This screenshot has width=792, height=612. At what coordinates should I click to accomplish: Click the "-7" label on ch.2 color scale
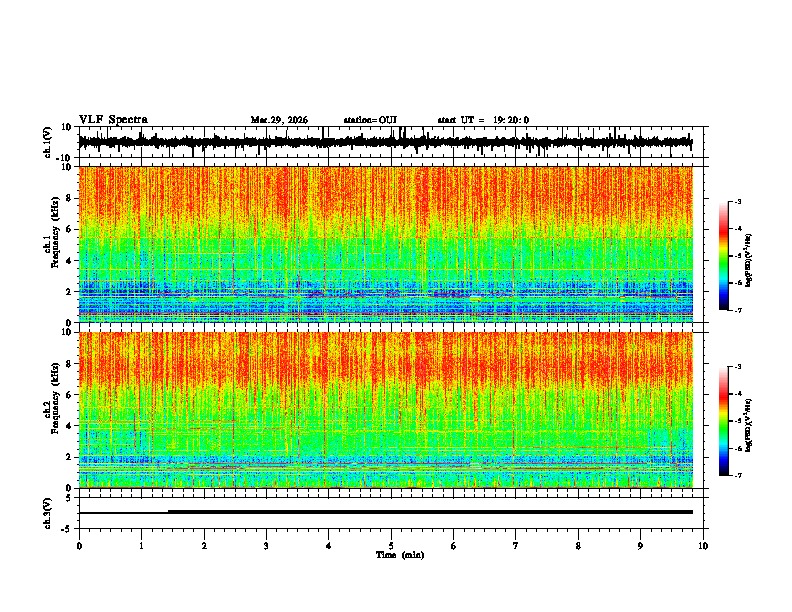[x=738, y=475]
